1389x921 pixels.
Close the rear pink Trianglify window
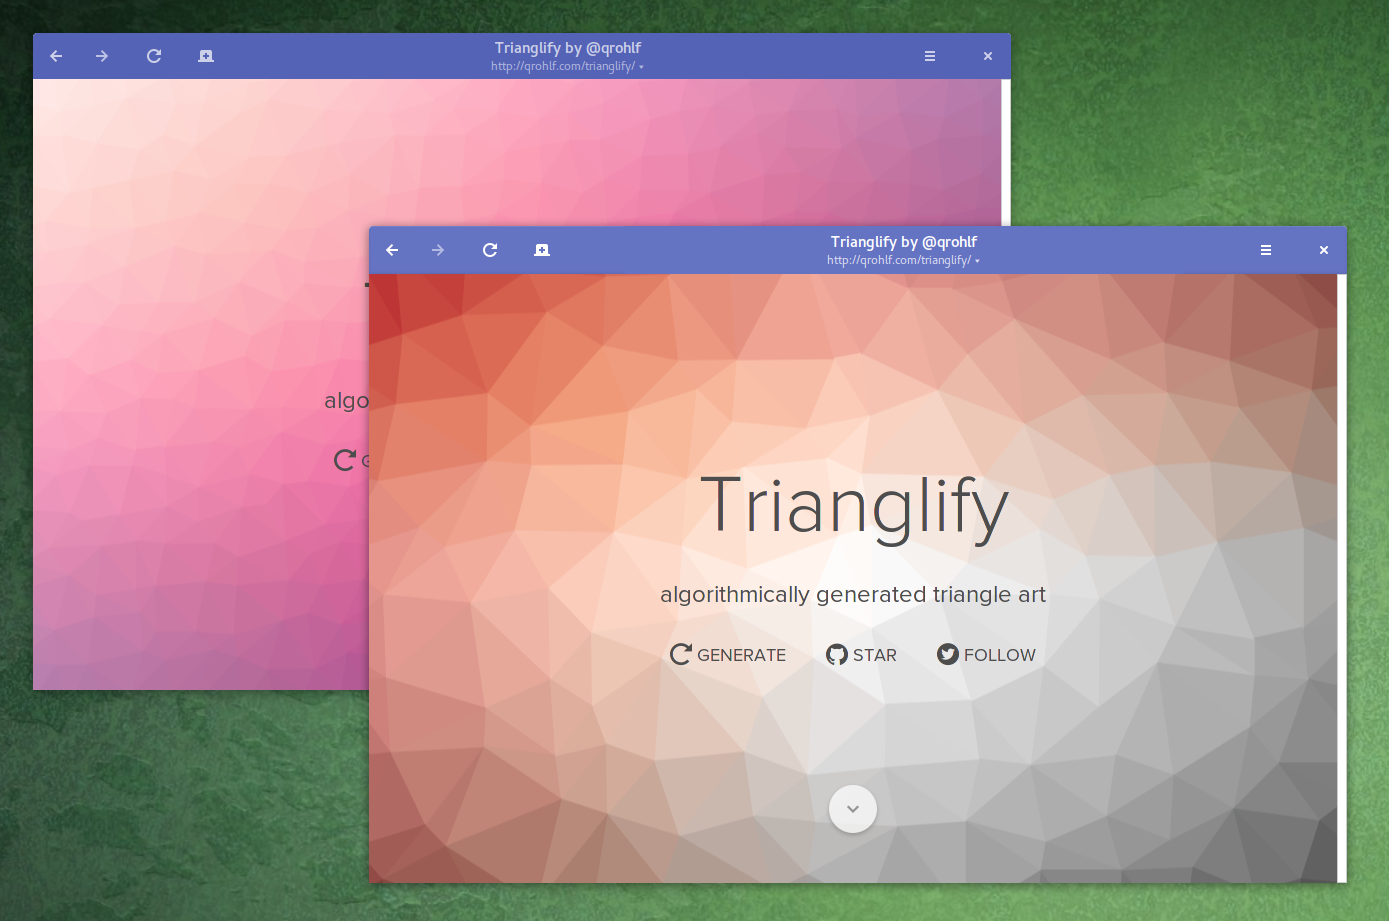988,56
